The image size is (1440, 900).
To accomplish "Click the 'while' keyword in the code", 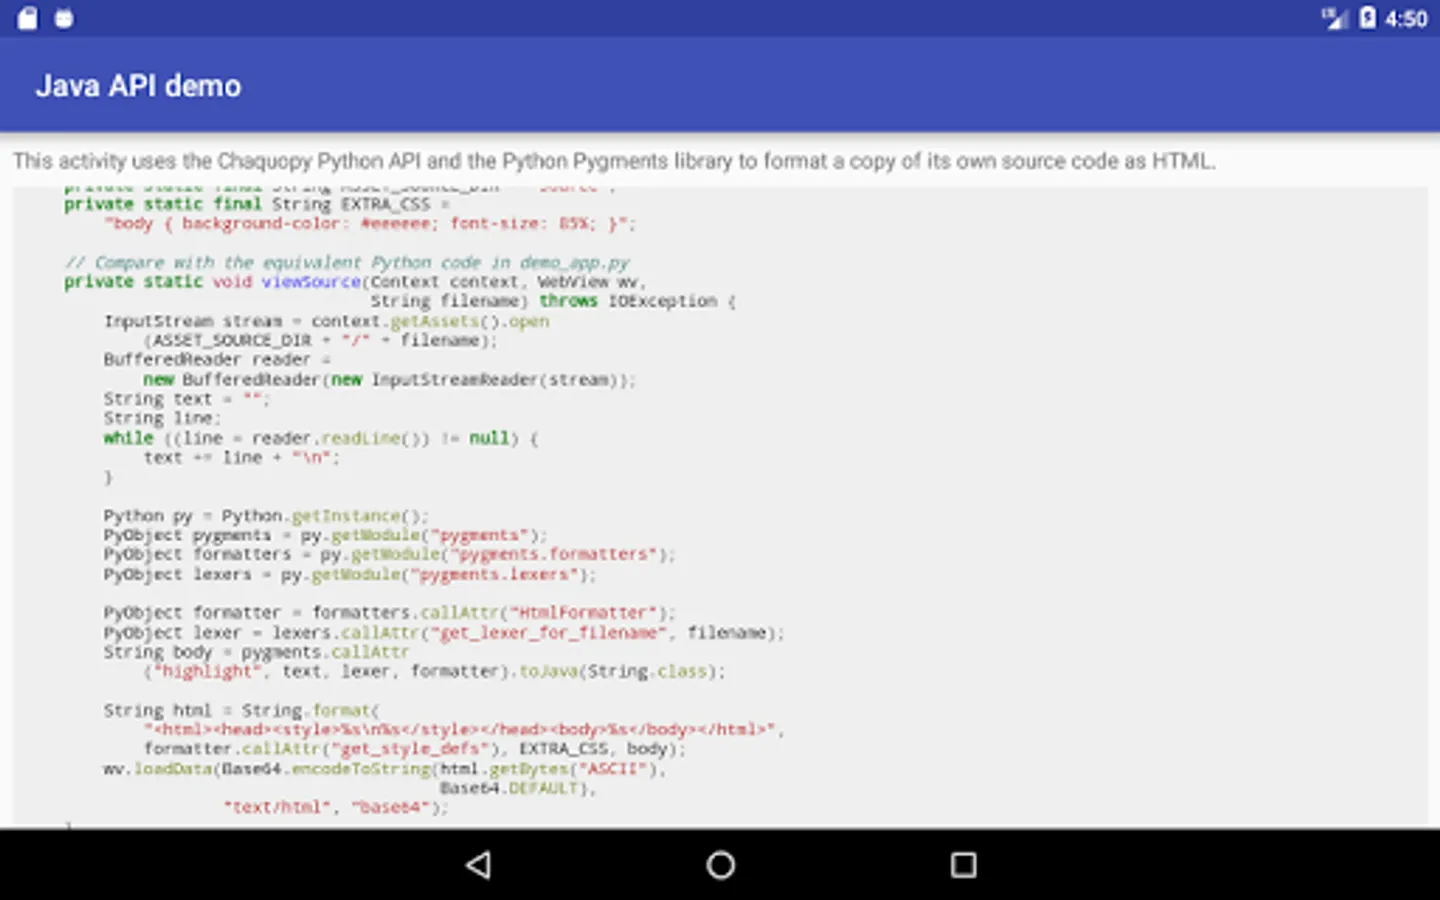I will pos(128,438).
